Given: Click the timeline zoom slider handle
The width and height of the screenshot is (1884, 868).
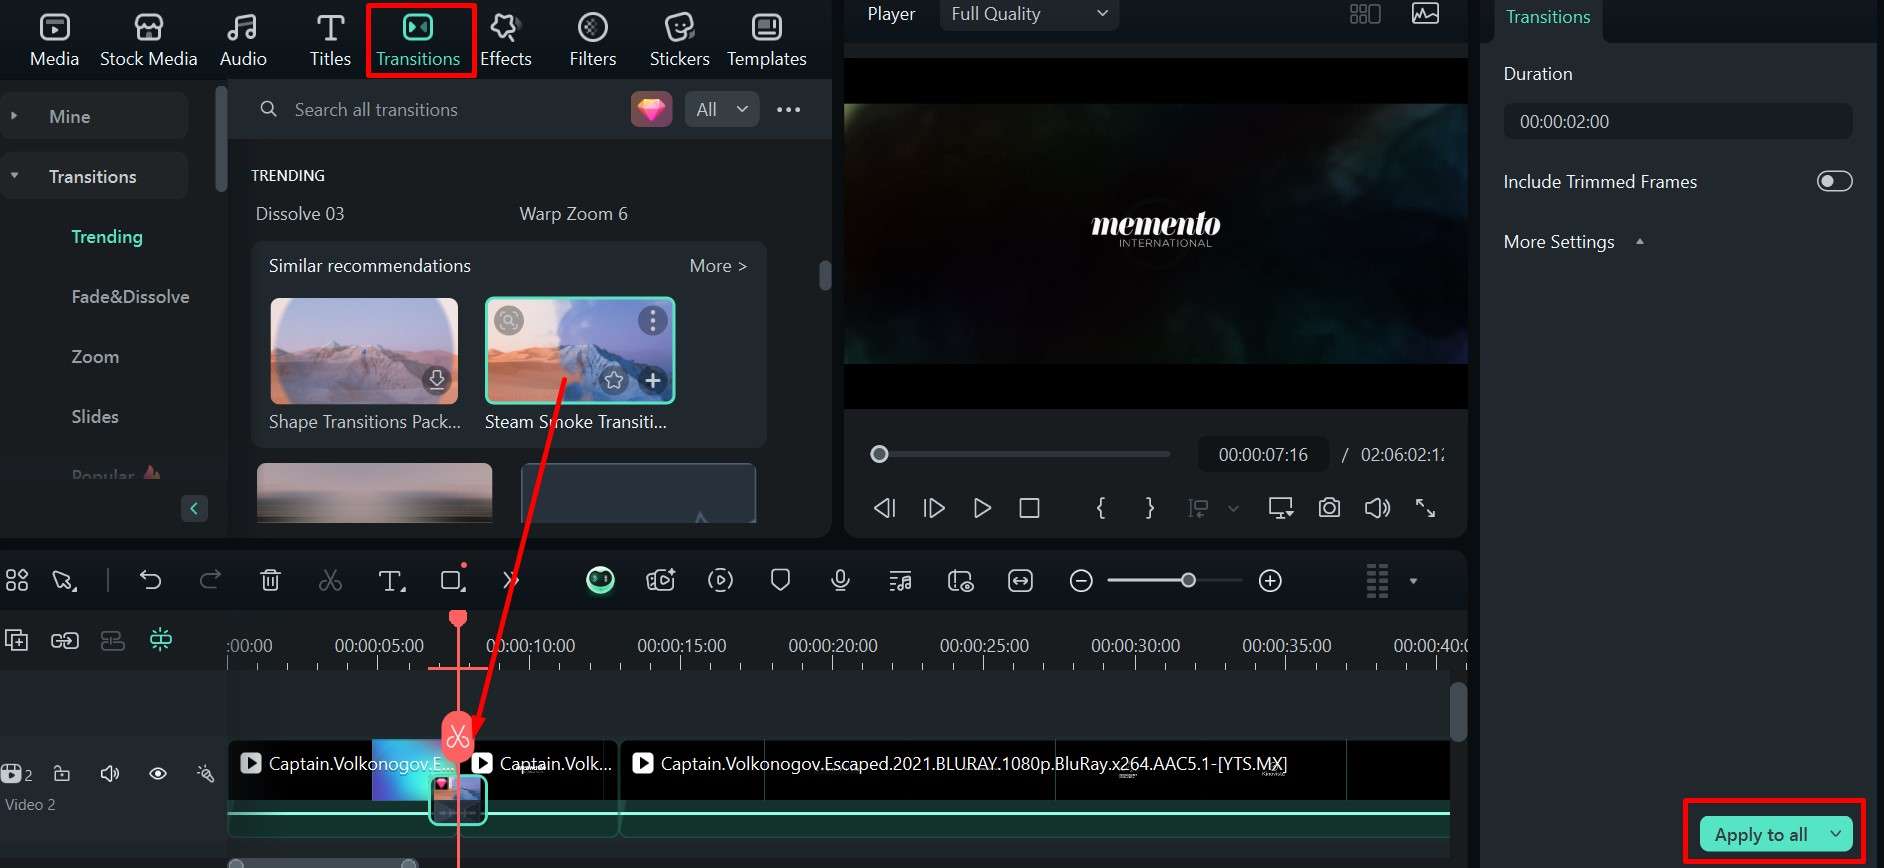Looking at the screenshot, I should click(1188, 580).
